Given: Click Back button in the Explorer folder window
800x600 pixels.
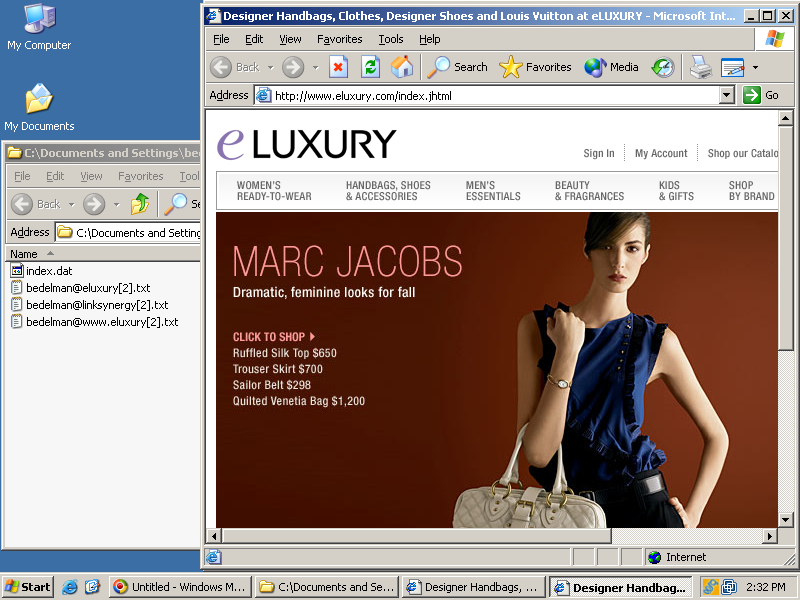Looking at the screenshot, I should tap(36, 204).
